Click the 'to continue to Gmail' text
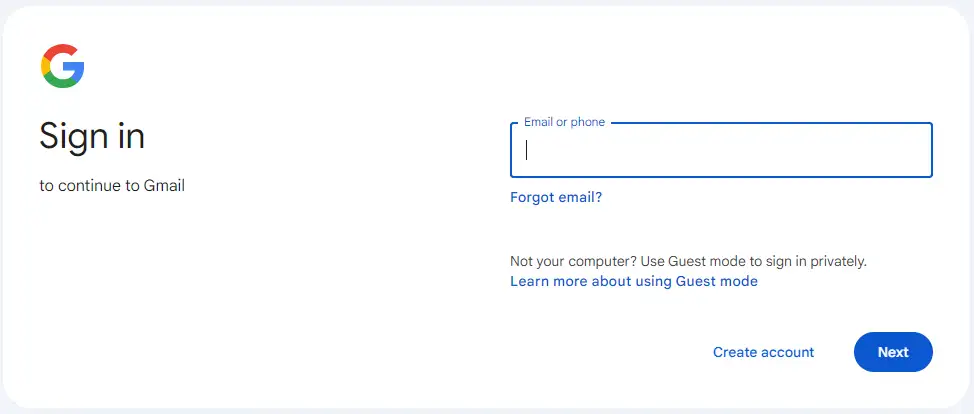 pyautogui.click(x=112, y=185)
